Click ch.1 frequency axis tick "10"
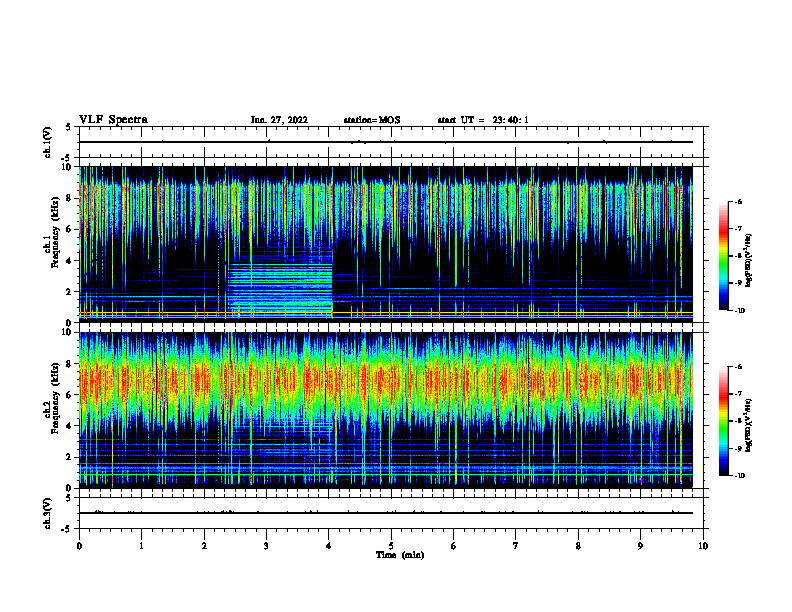The width and height of the screenshot is (792, 612). 67,167
